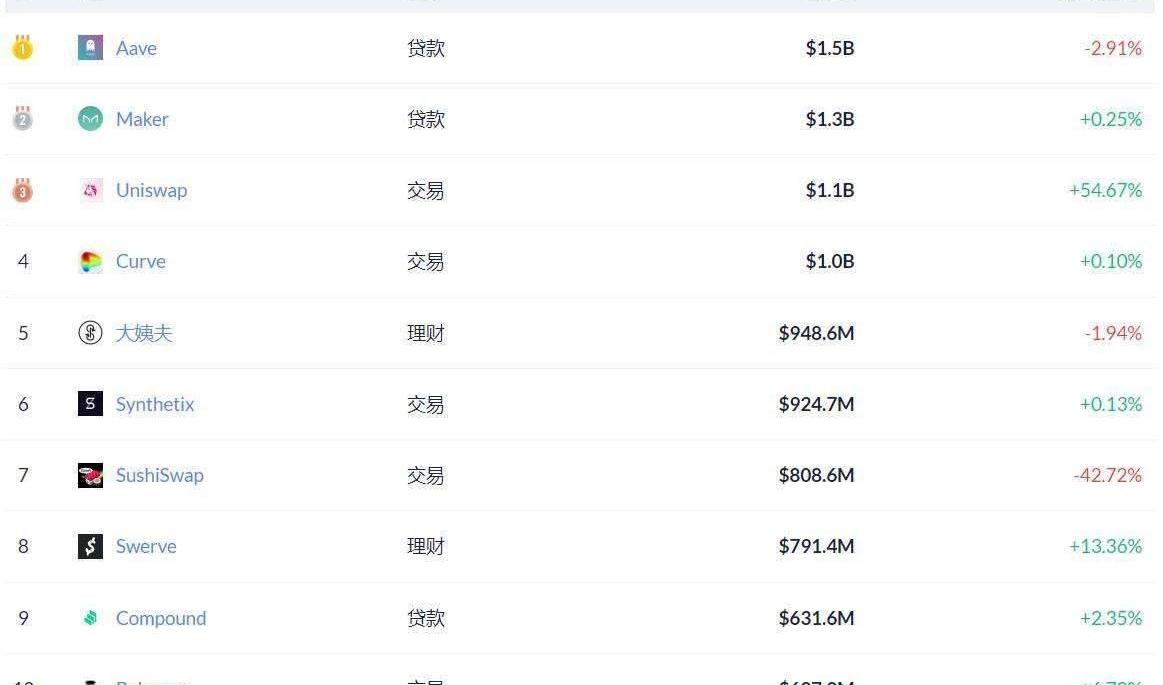Image resolution: width=1163 pixels, height=685 pixels.
Task: Click Maker's 贷款 category label
Action: point(425,119)
